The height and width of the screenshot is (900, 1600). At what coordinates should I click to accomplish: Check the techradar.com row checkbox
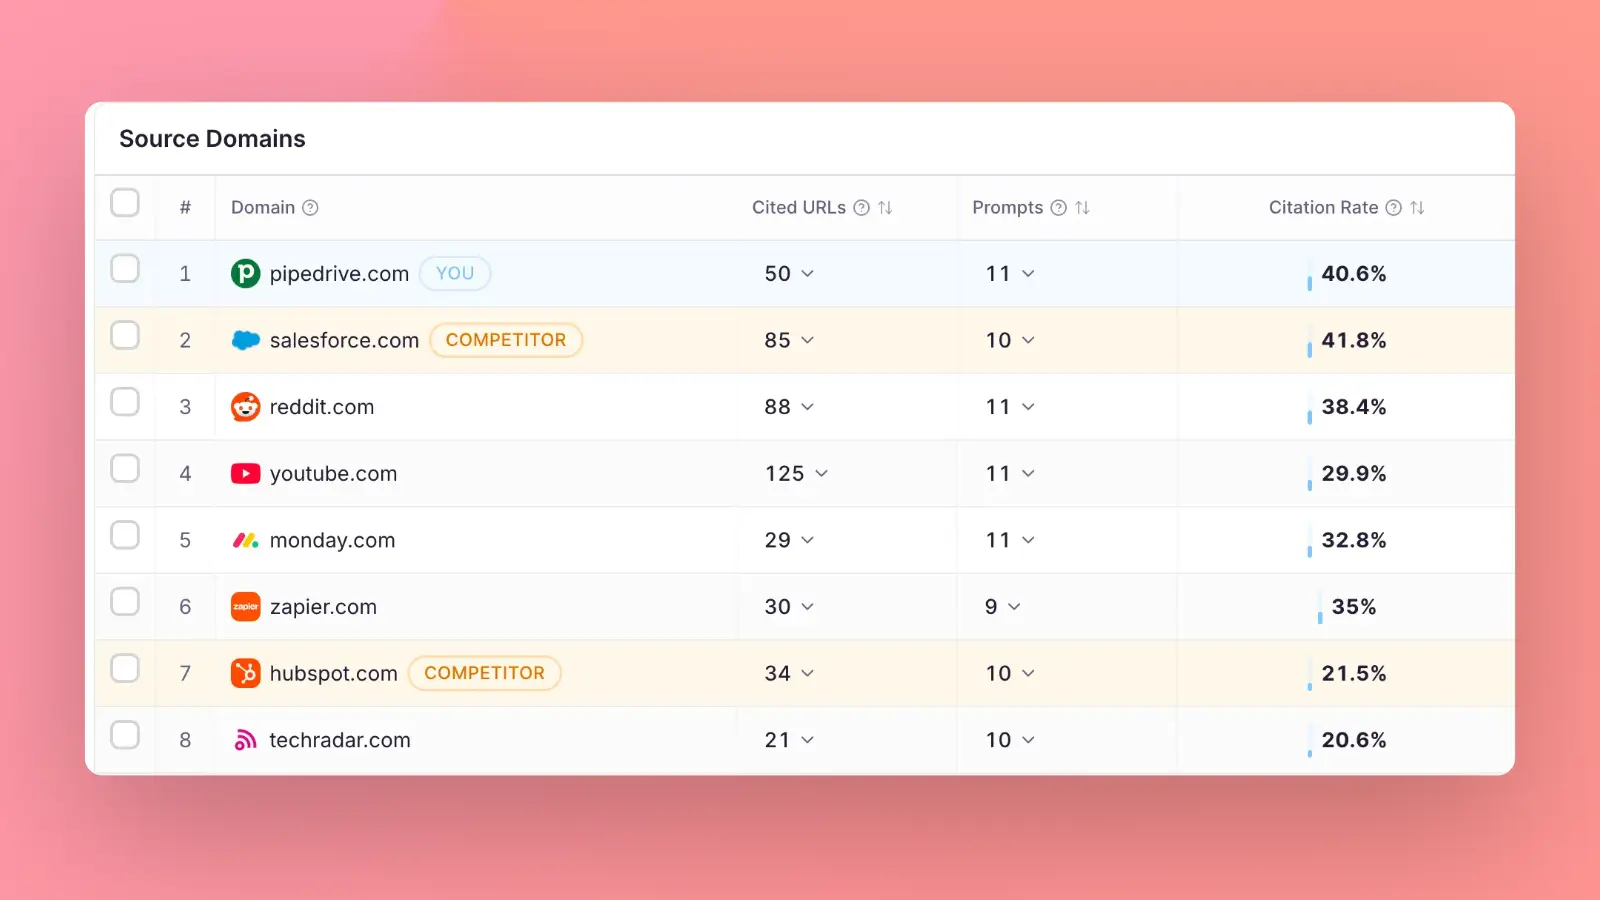(x=125, y=735)
